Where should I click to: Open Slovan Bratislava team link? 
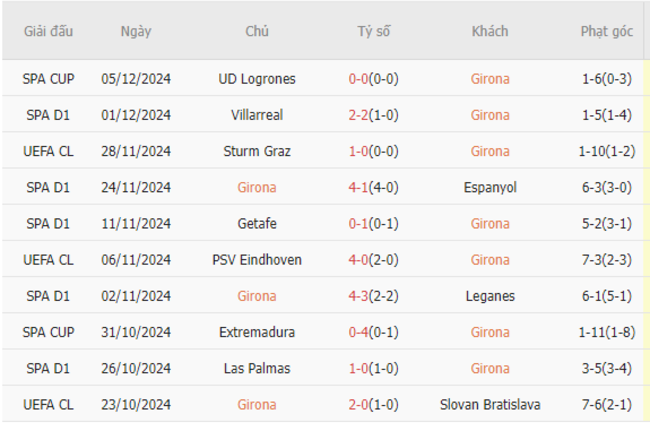(490, 404)
